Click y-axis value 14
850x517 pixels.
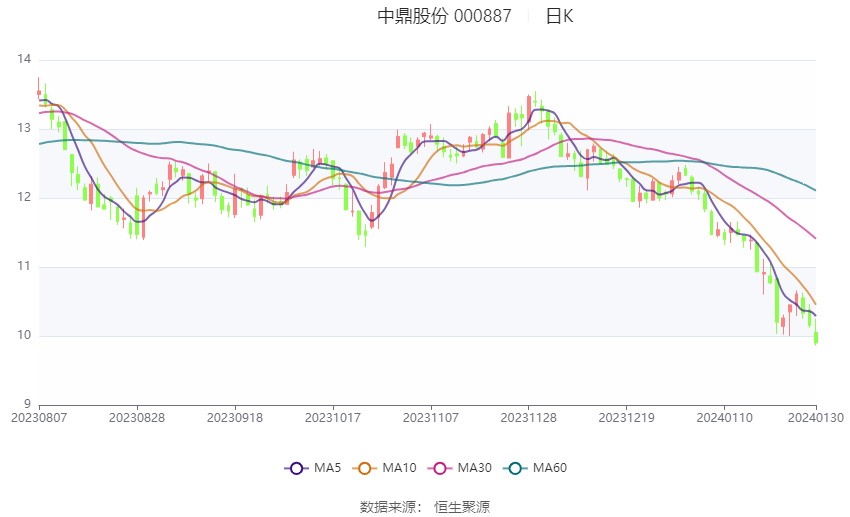pos(24,59)
